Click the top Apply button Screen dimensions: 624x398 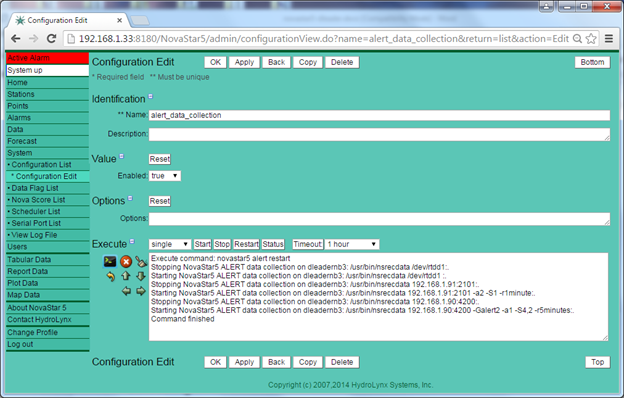244,62
